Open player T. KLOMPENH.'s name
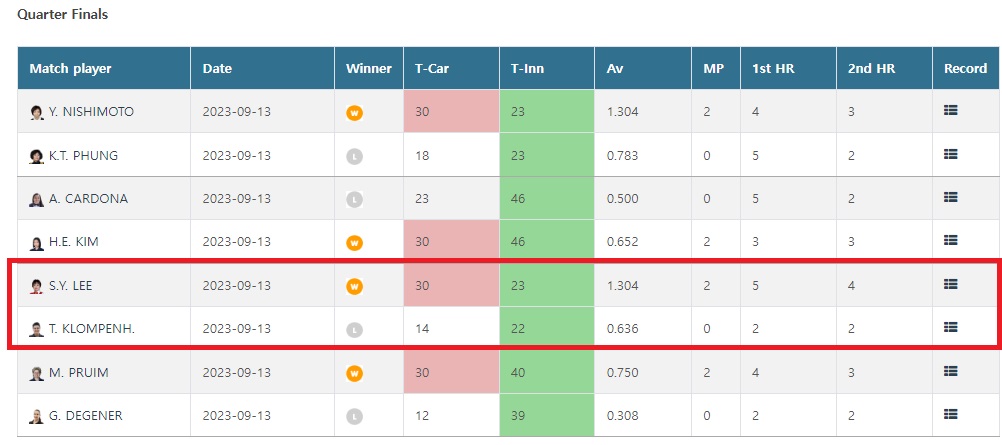The width and height of the screenshot is (1002, 445). 91,329
